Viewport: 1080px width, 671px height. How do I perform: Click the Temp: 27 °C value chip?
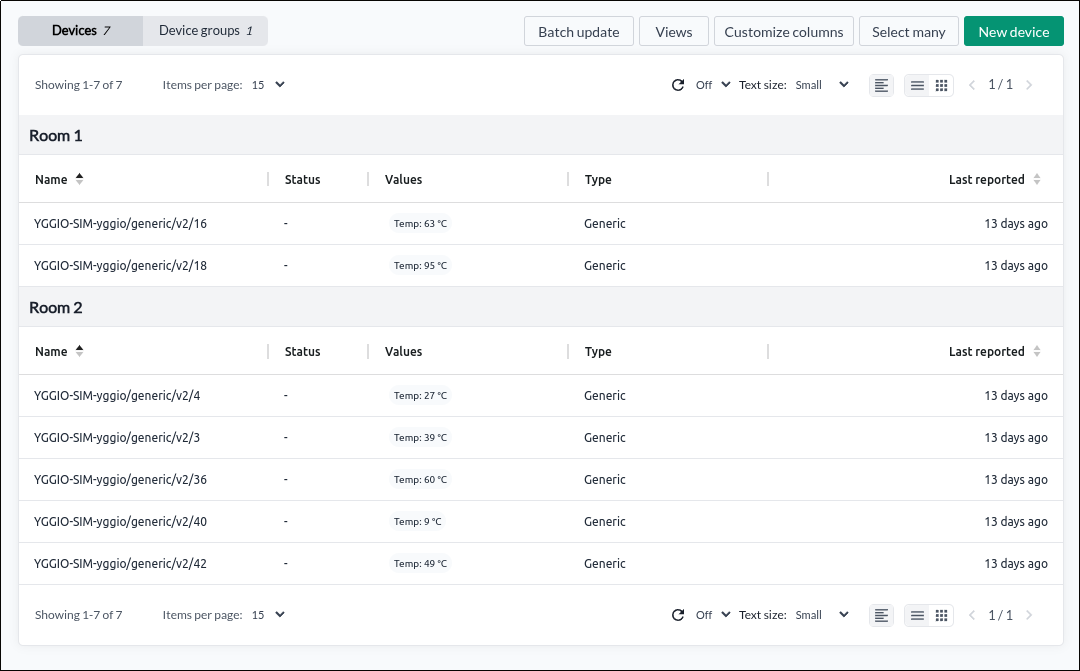point(420,396)
